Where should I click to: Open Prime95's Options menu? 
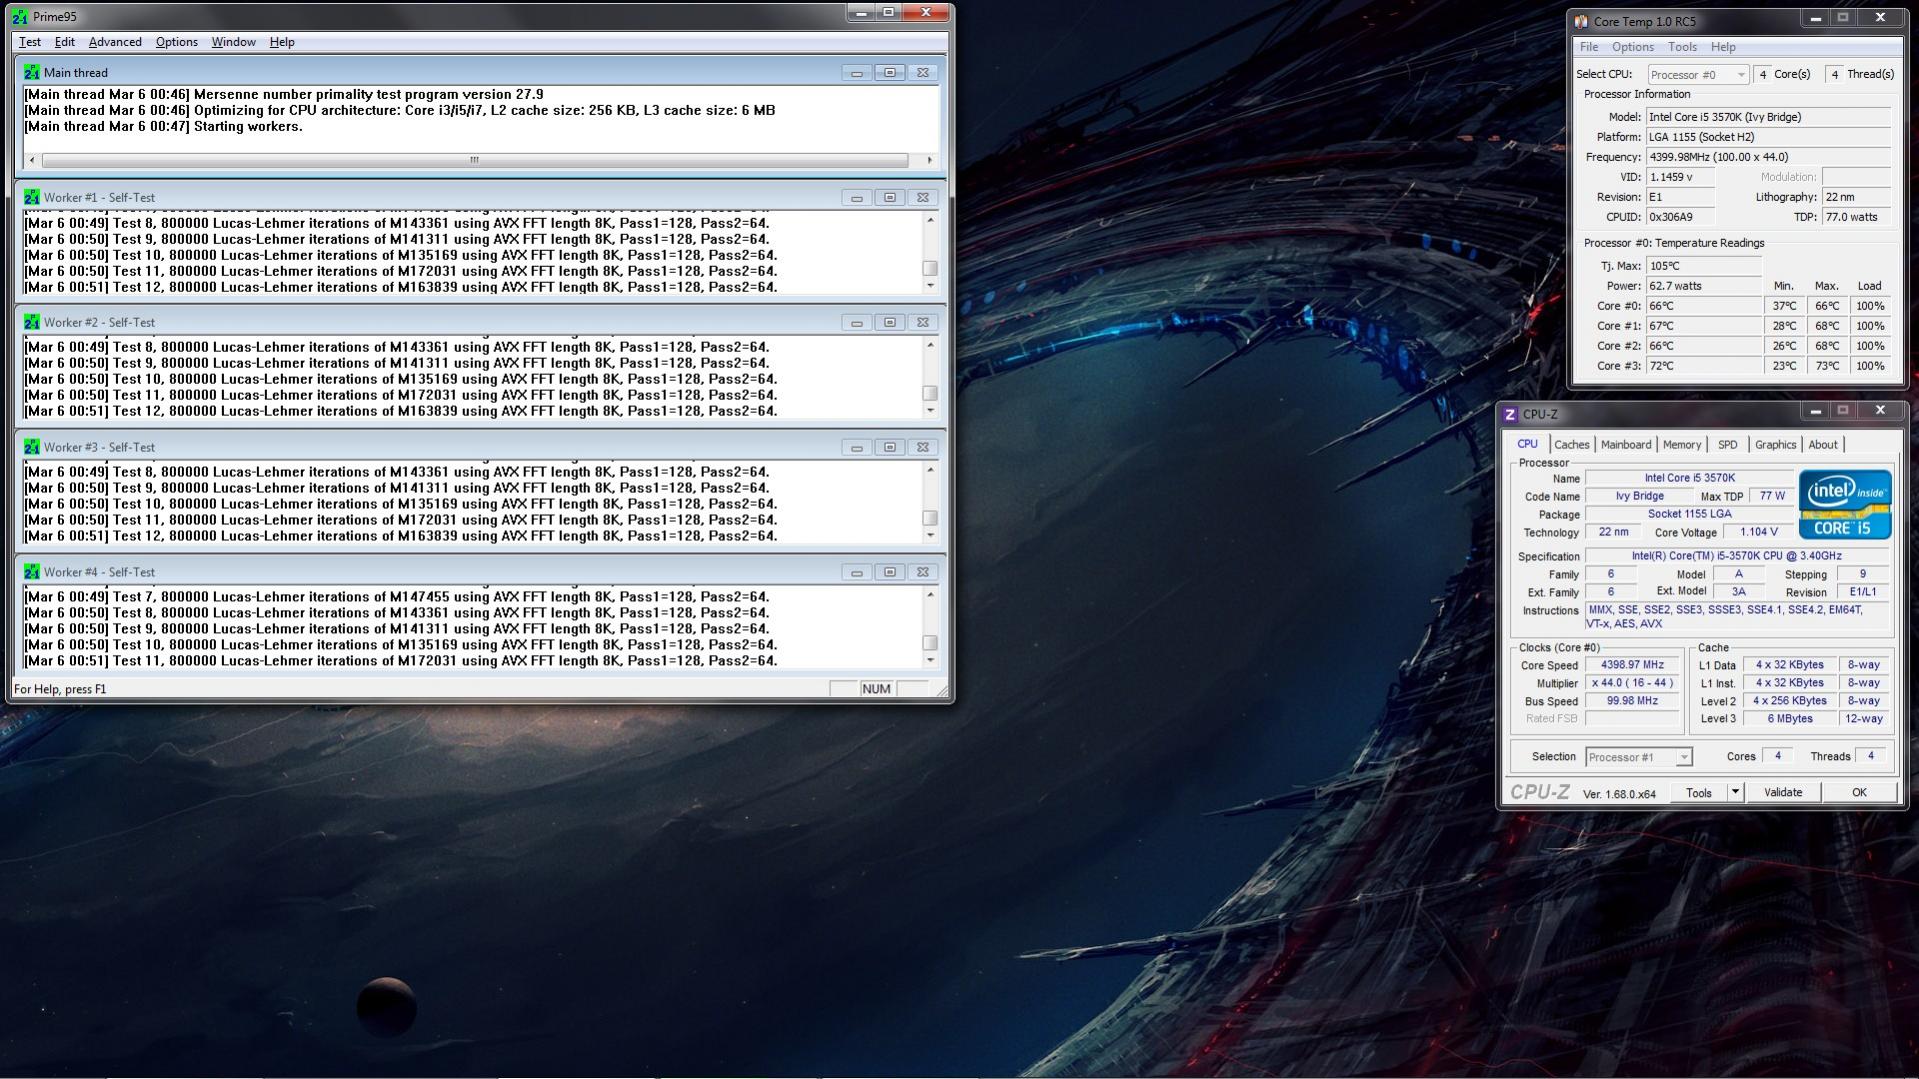(x=176, y=42)
